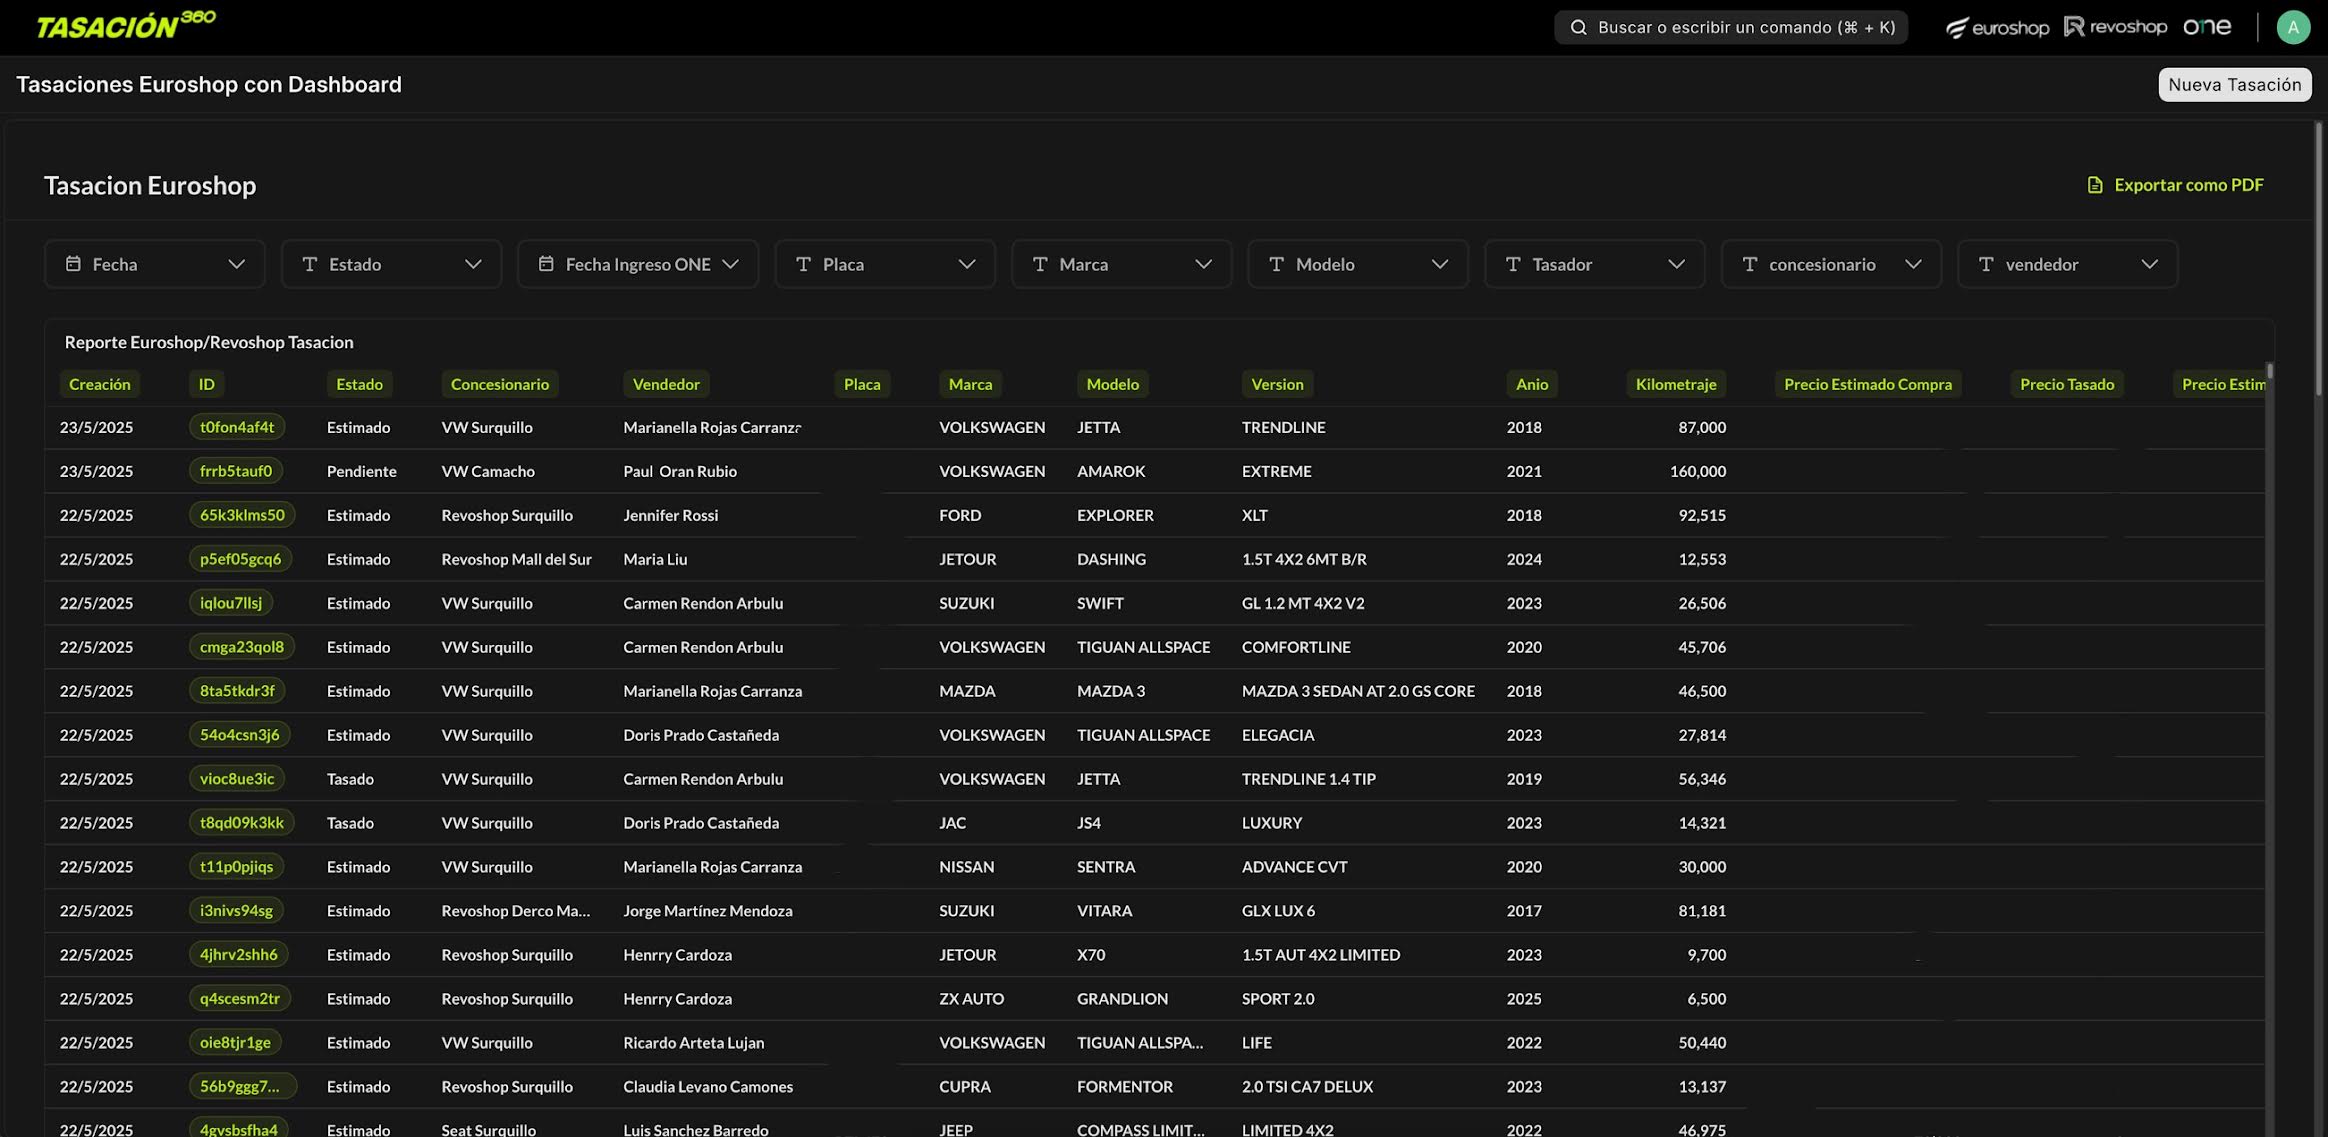The image size is (2328, 1137).
Task: Open tasación ID t11p0pjiqs
Action: click(x=236, y=867)
